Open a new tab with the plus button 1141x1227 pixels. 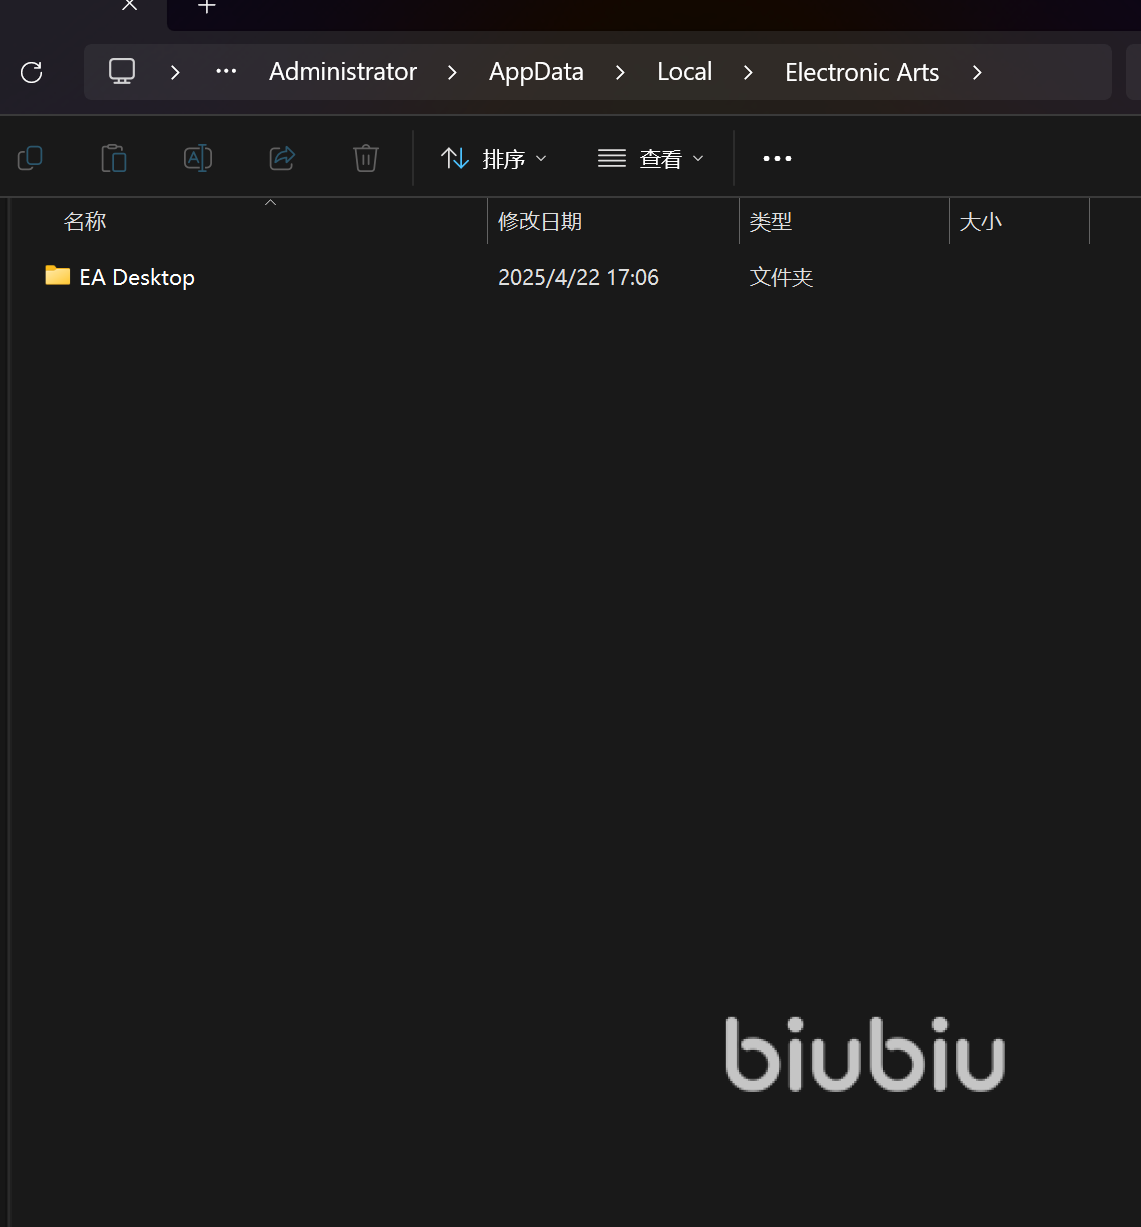(207, 7)
